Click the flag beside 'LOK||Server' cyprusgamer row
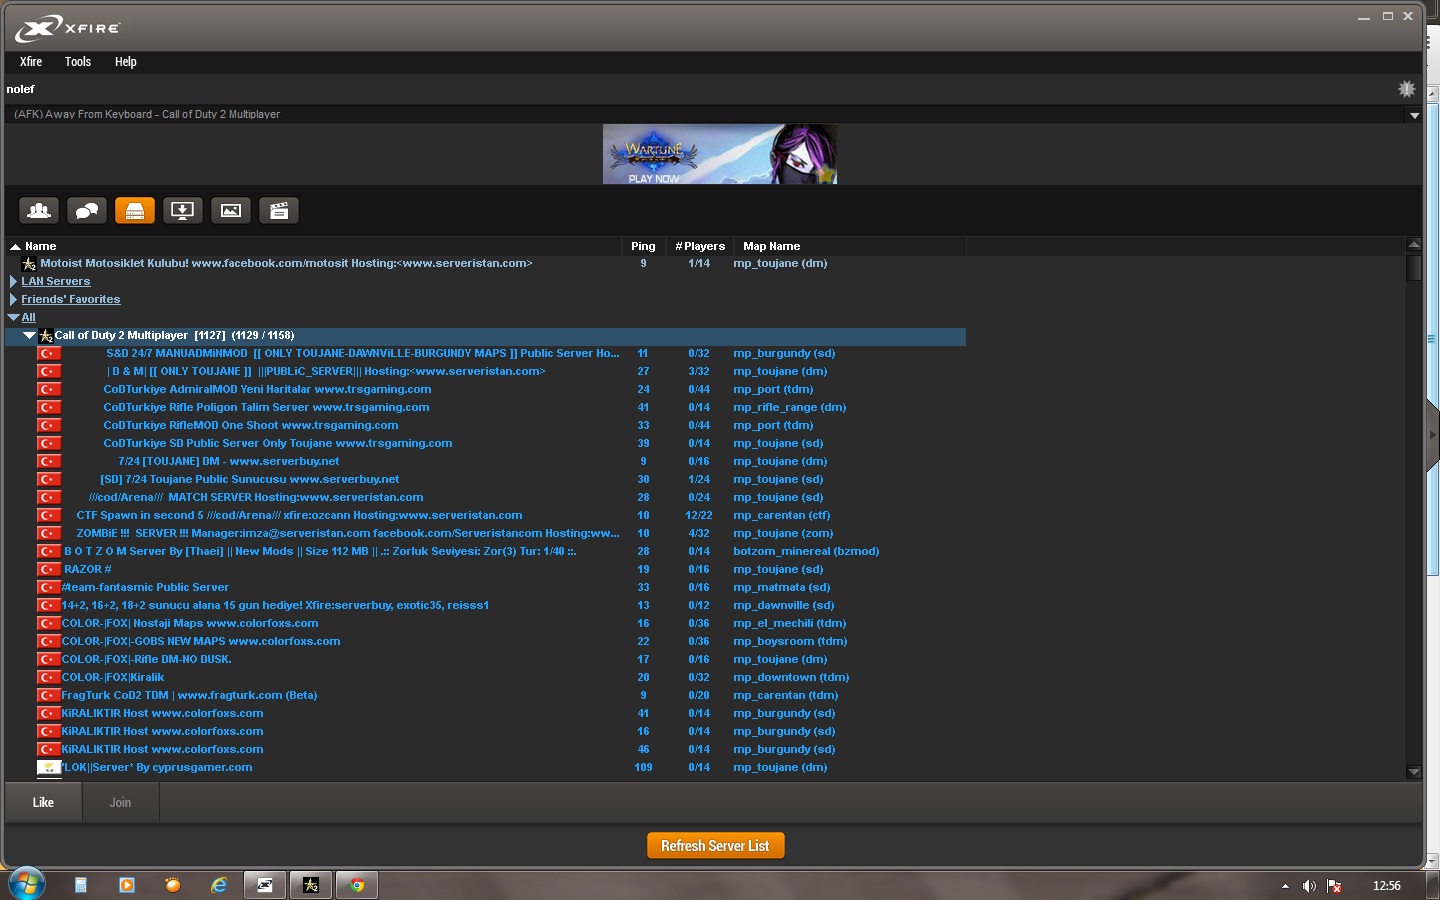This screenshot has height=900, width=1440. pyautogui.click(x=49, y=768)
